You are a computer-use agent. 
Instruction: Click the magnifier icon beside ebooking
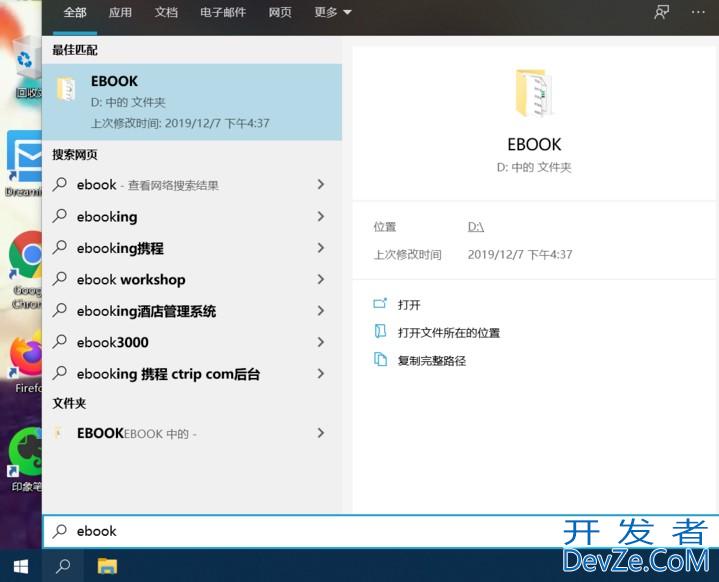pyautogui.click(x=60, y=216)
